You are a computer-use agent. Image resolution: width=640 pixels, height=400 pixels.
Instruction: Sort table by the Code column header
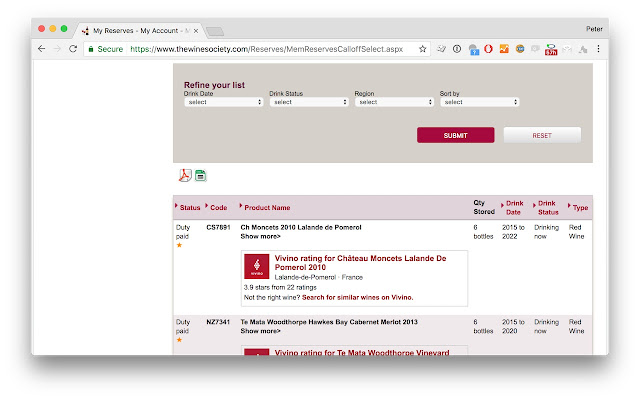tap(218, 207)
